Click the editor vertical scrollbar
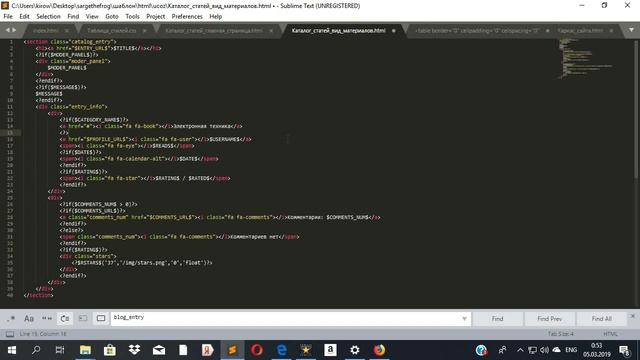This screenshot has height=360, width=640. (x=637, y=108)
